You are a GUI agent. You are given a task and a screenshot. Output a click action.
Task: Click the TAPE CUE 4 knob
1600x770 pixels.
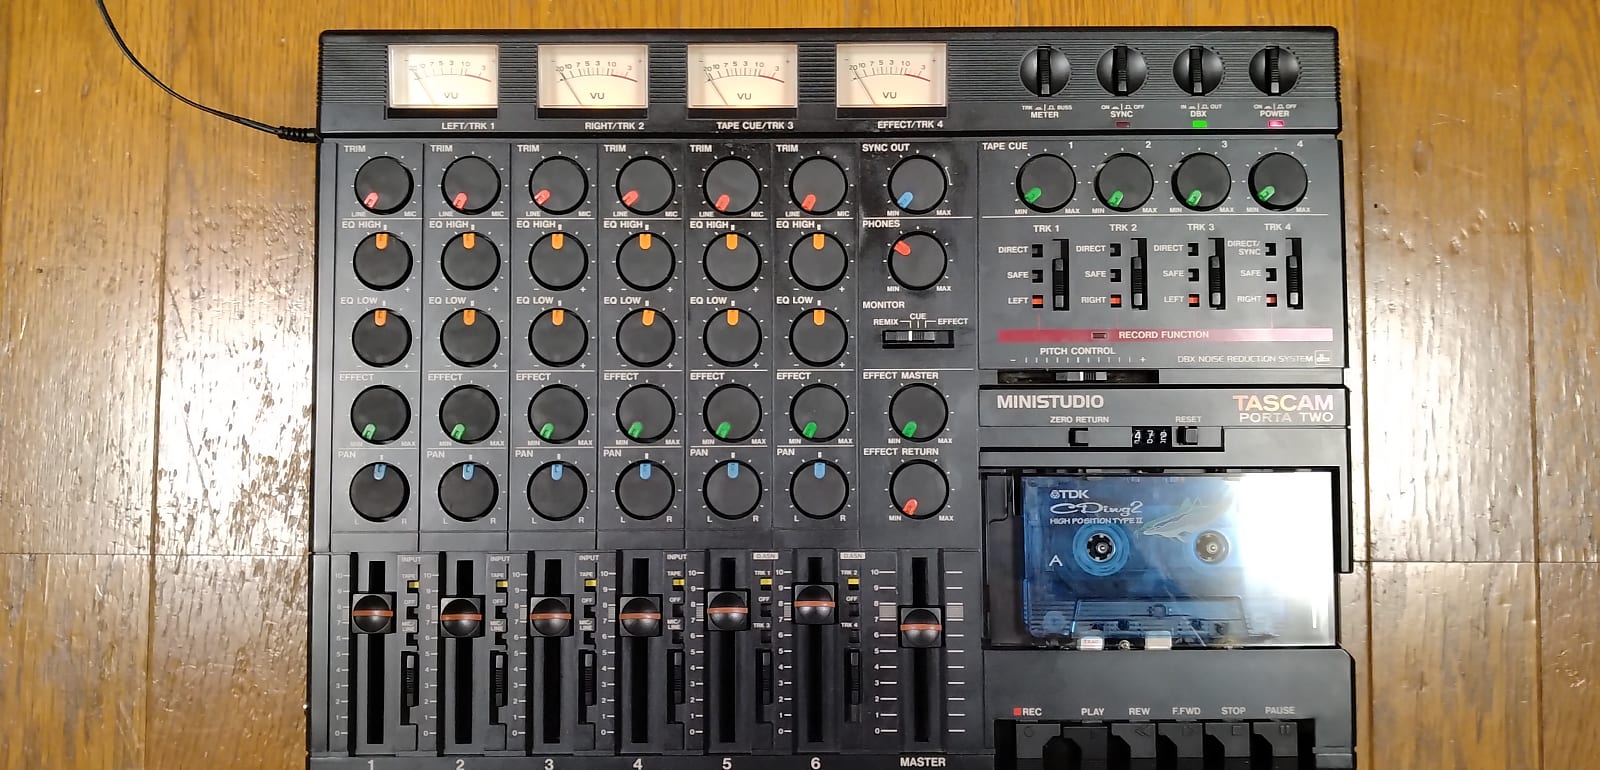(1278, 181)
